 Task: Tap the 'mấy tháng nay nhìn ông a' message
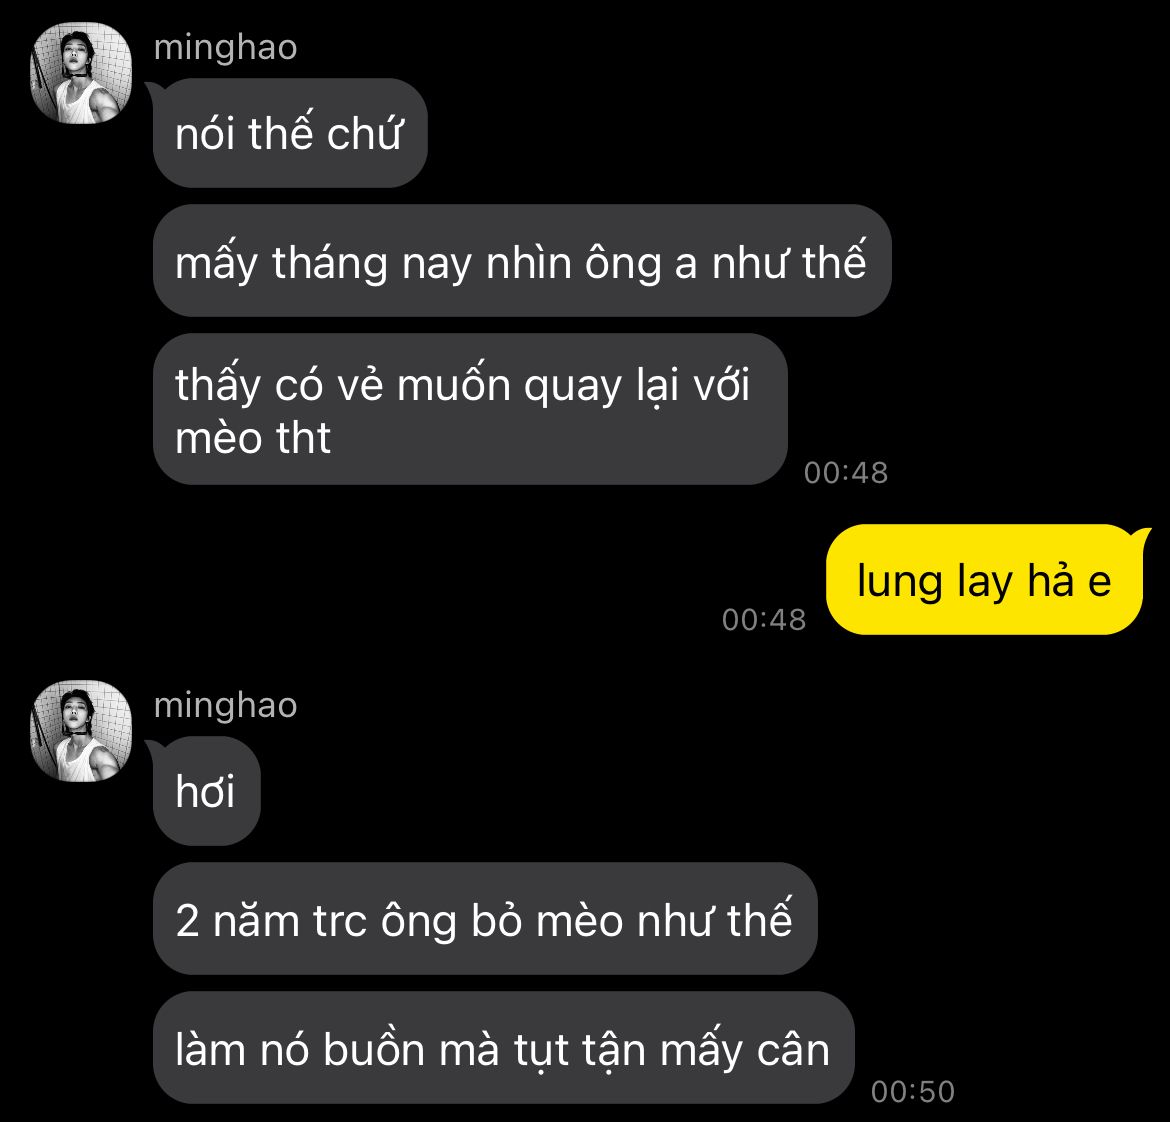coord(522,261)
